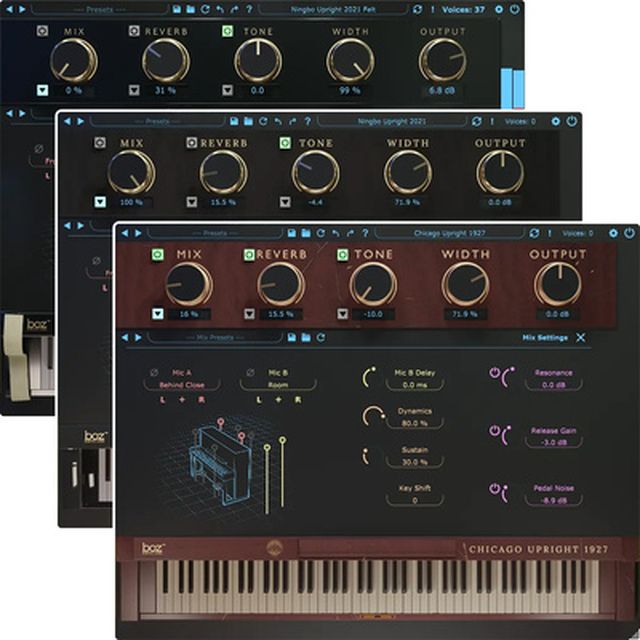
Task: Redo in Chicago Upright window toolbar
Action: (350, 233)
